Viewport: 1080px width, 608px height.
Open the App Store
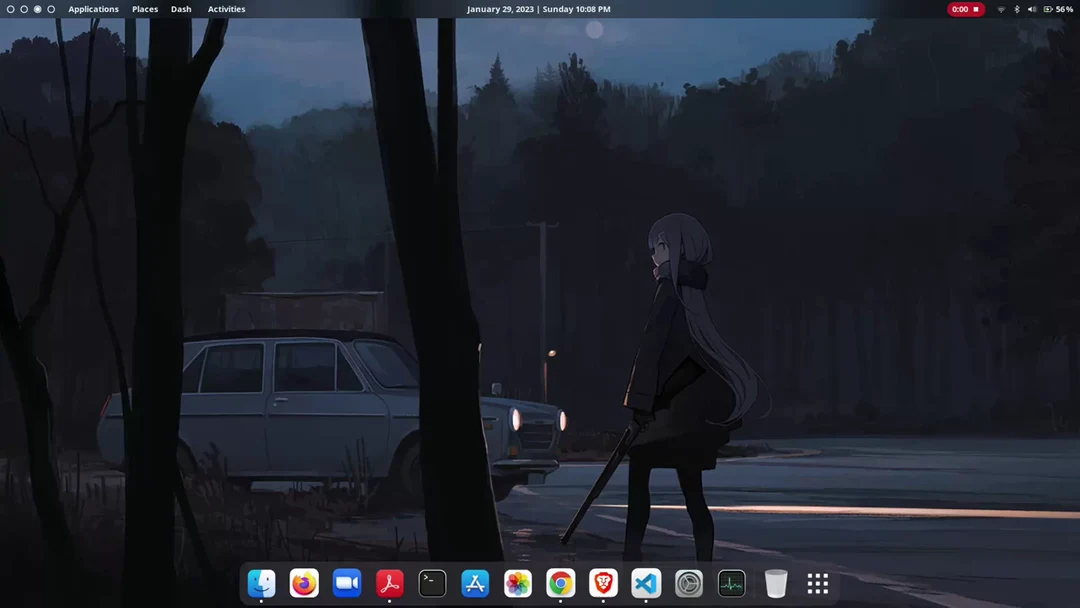(x=474, y=583)
